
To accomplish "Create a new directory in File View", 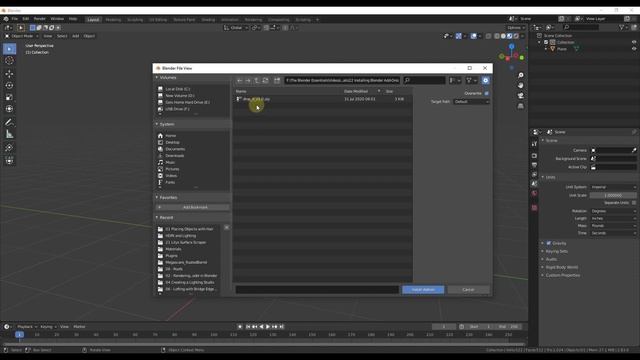I will pos(277,80).
